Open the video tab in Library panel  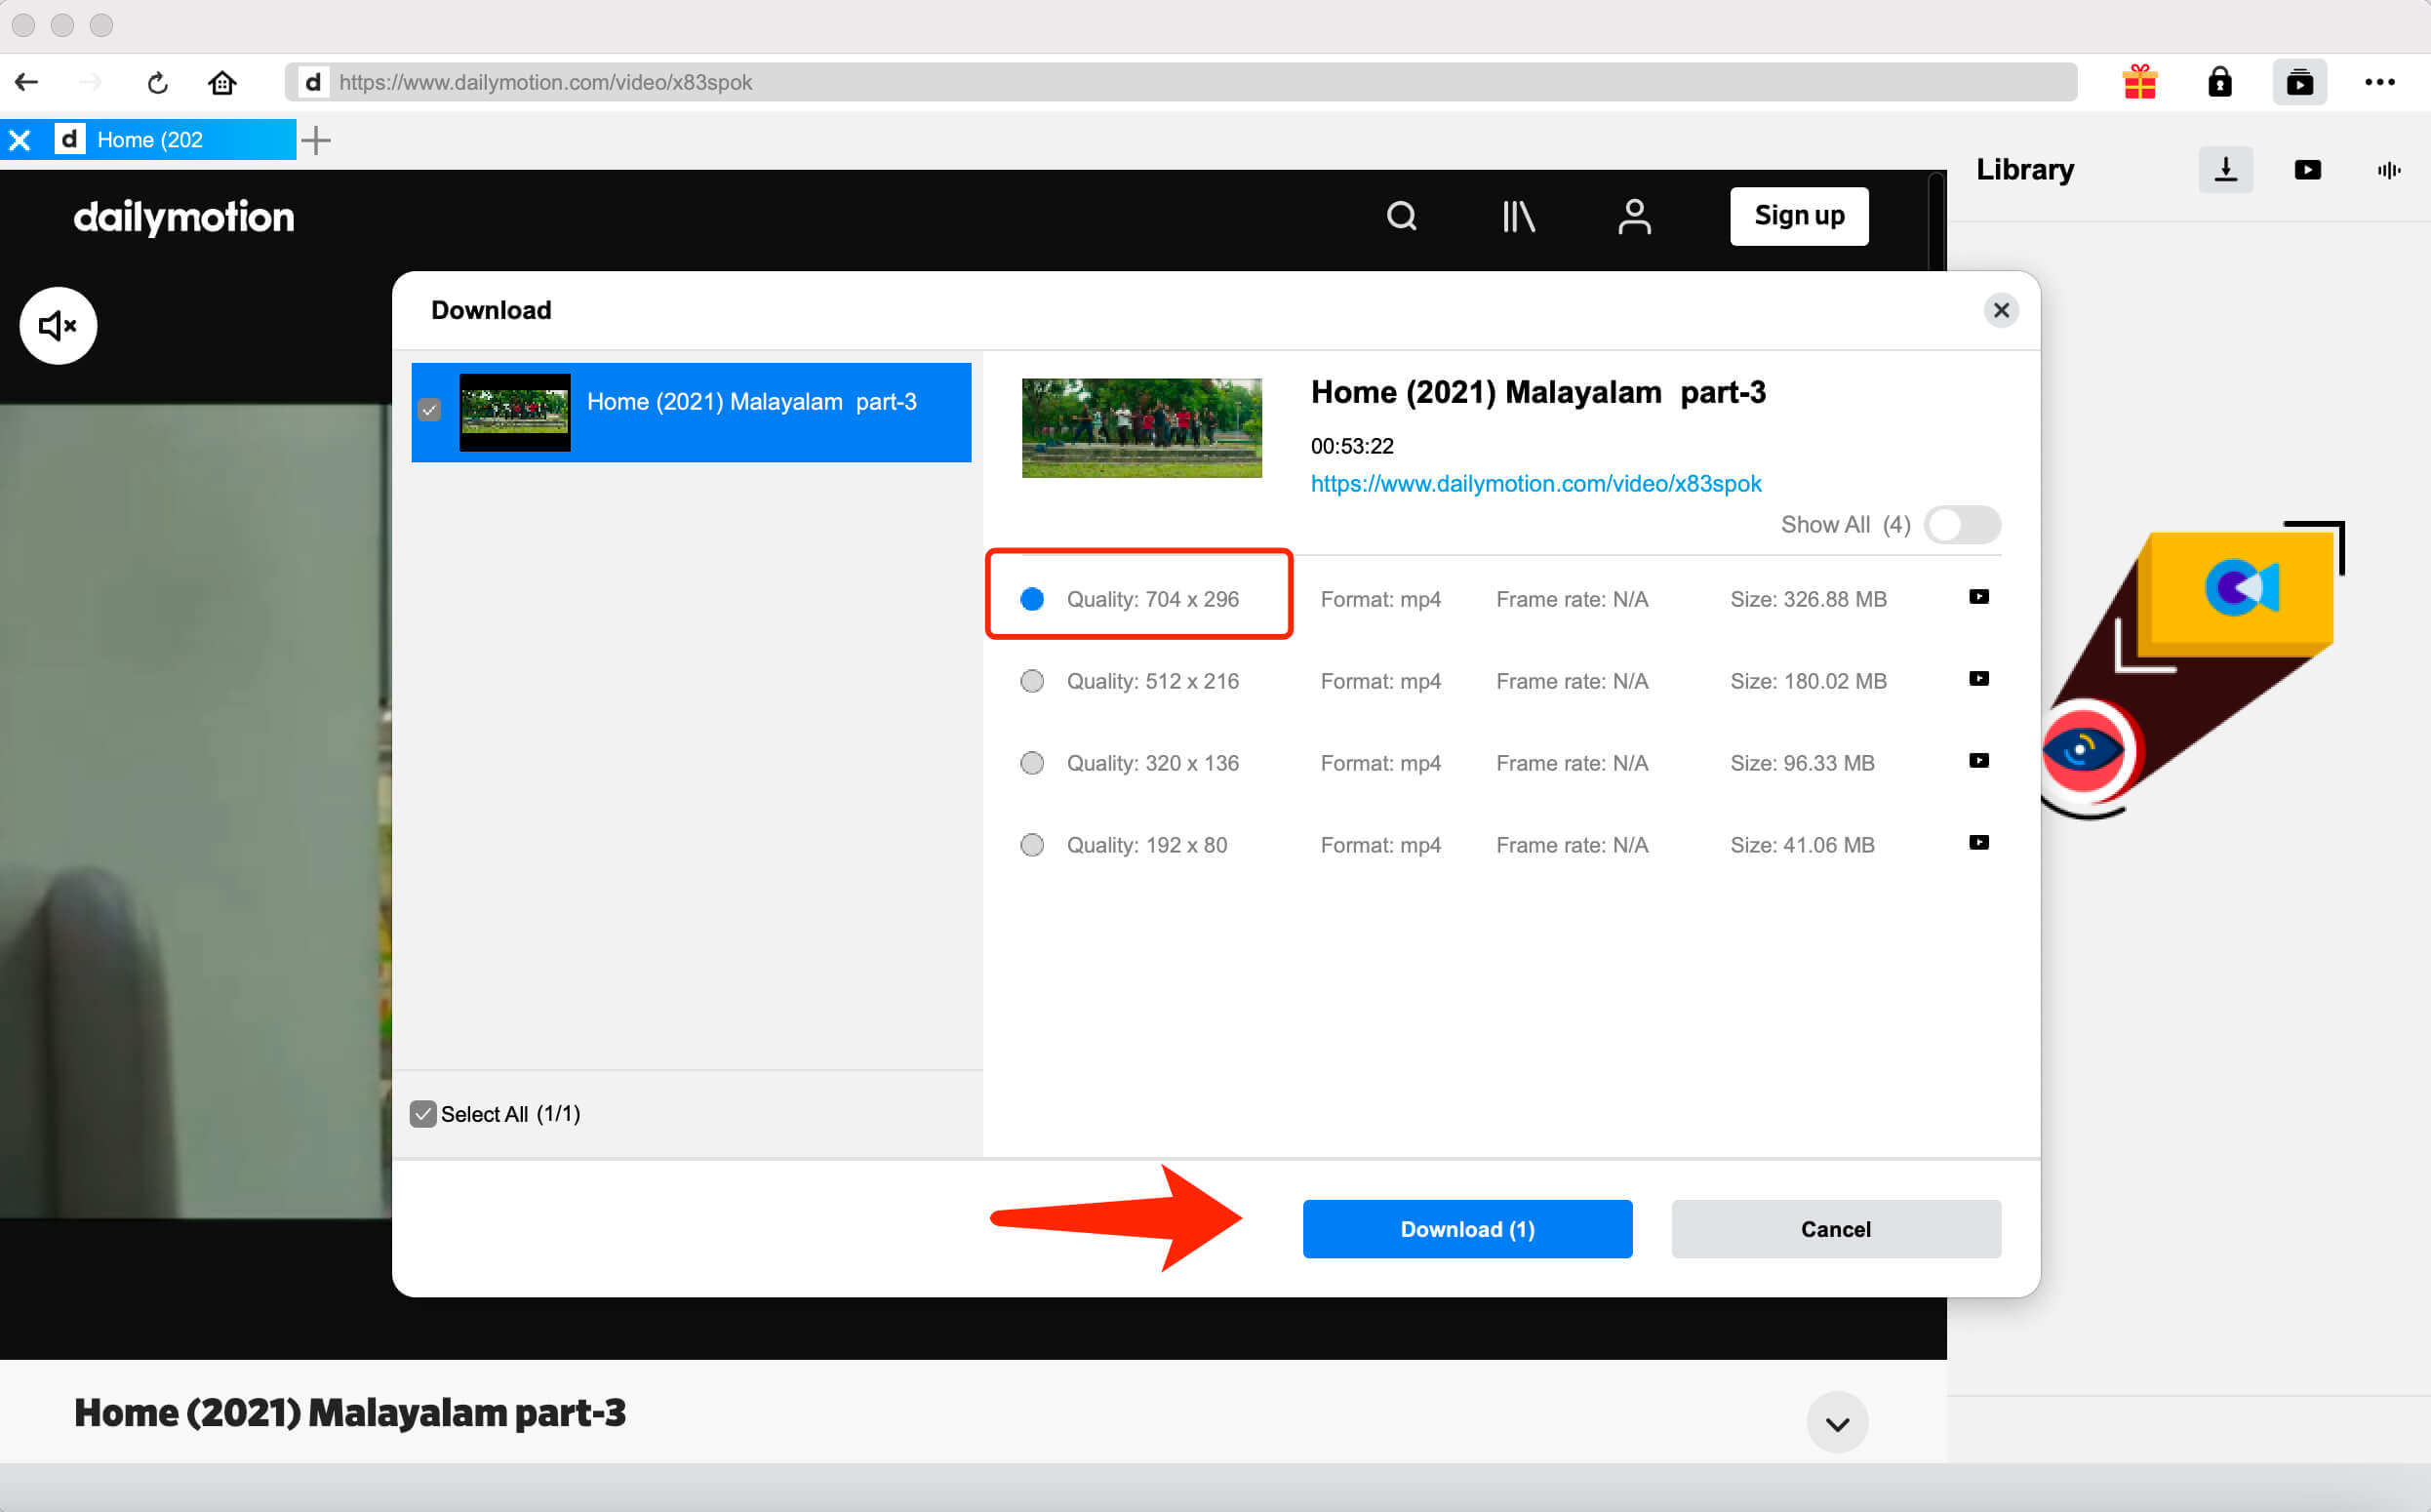[x=2307, y=170]
